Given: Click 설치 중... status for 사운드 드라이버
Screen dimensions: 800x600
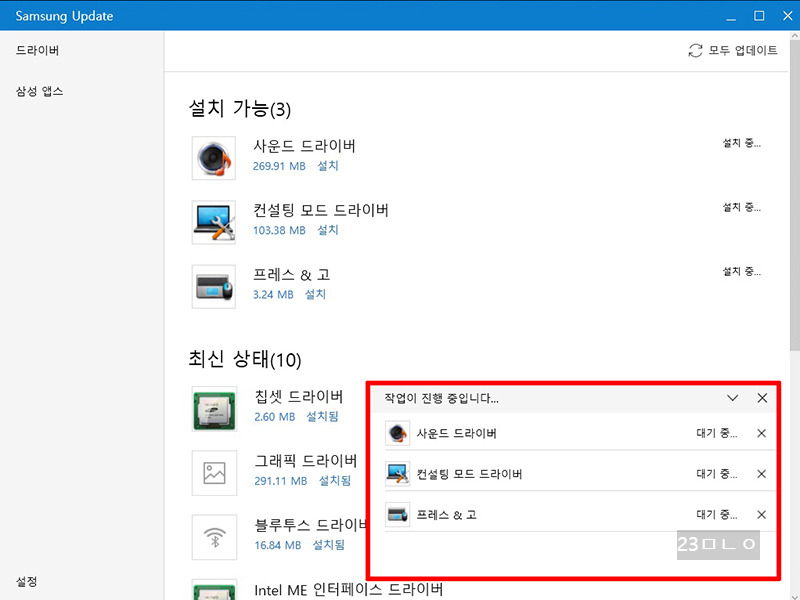Looking at the screenshot, I should 741,143.
